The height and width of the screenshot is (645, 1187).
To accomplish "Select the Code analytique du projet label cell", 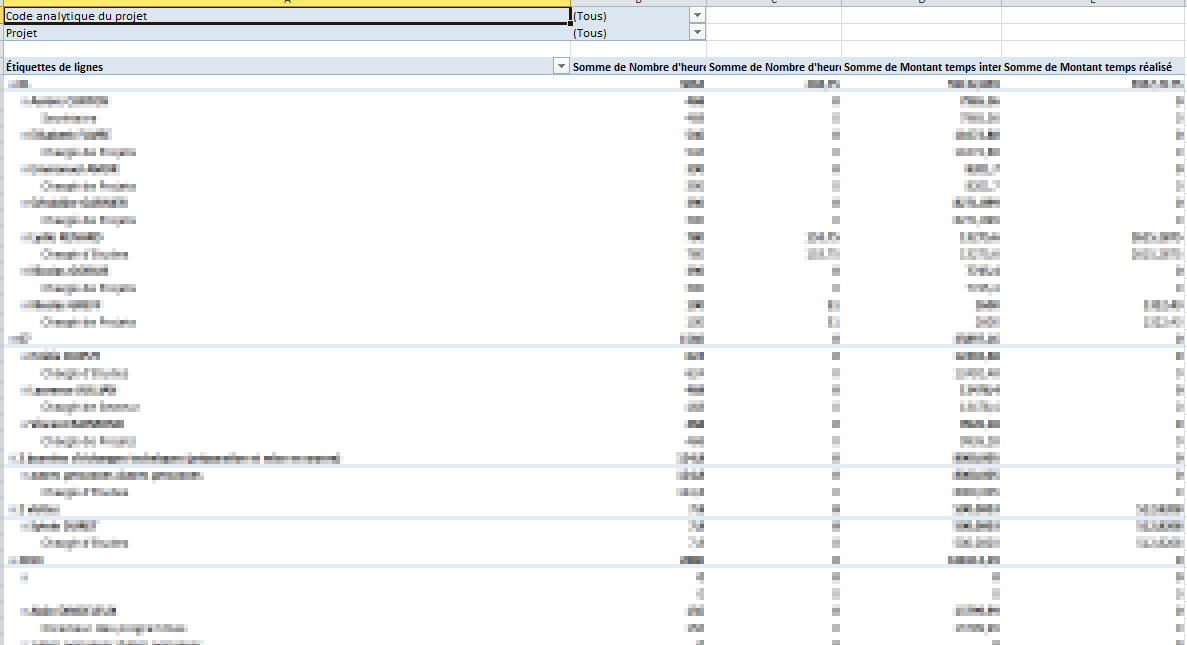I will tap(285, 16).
